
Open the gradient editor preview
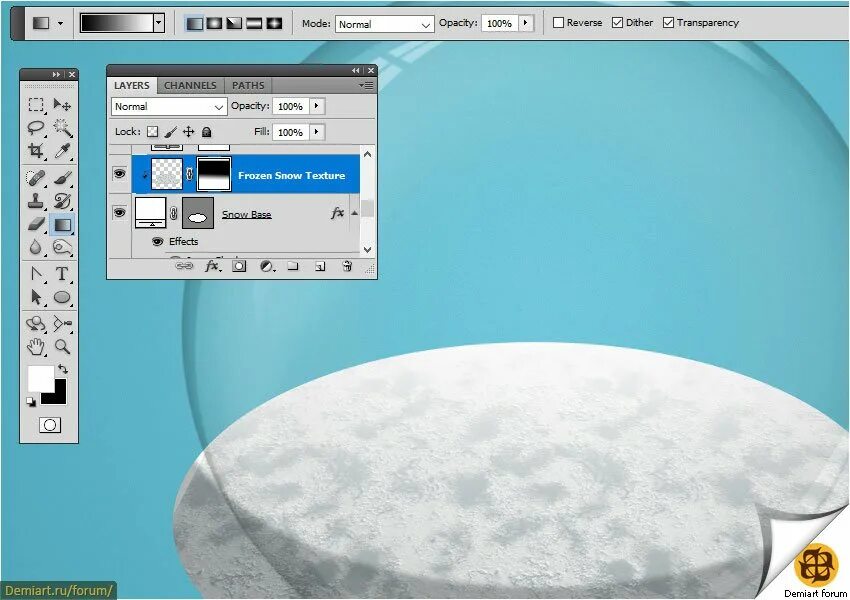tap(117, 23)
